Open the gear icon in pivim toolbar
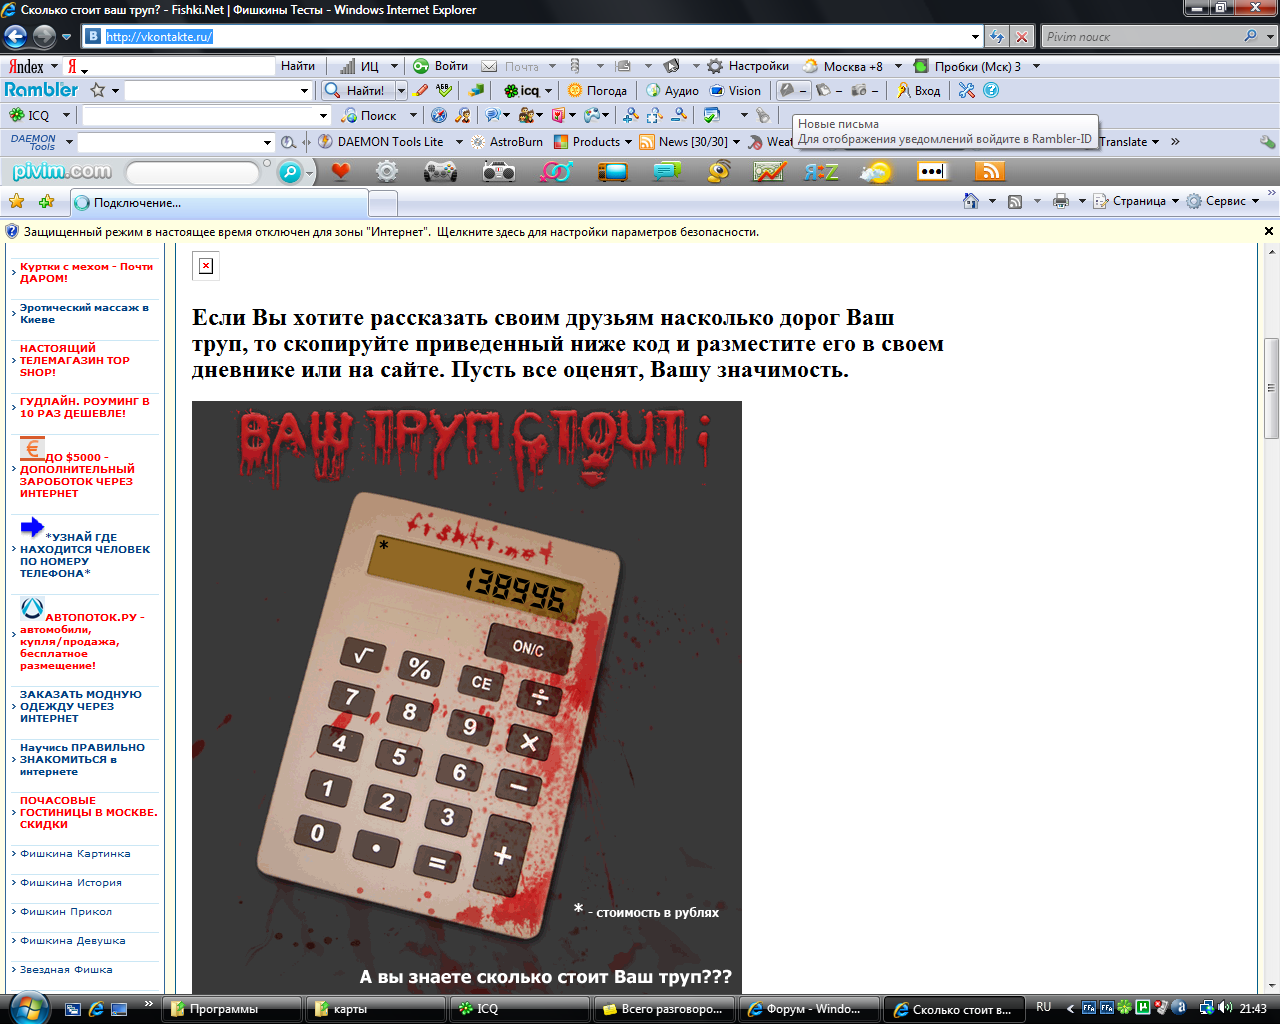1280x1024 pixels. [387, 172]
